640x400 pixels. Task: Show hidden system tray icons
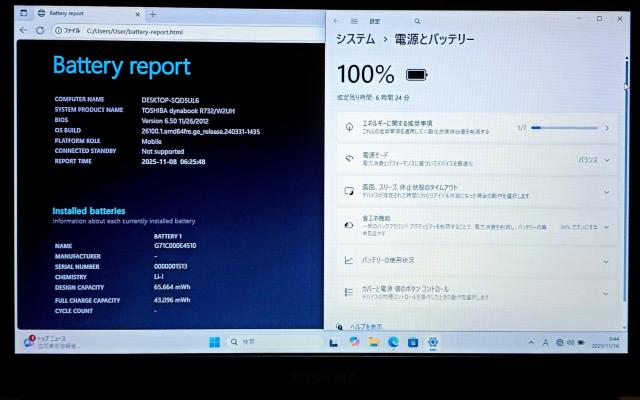click(531, 342)
